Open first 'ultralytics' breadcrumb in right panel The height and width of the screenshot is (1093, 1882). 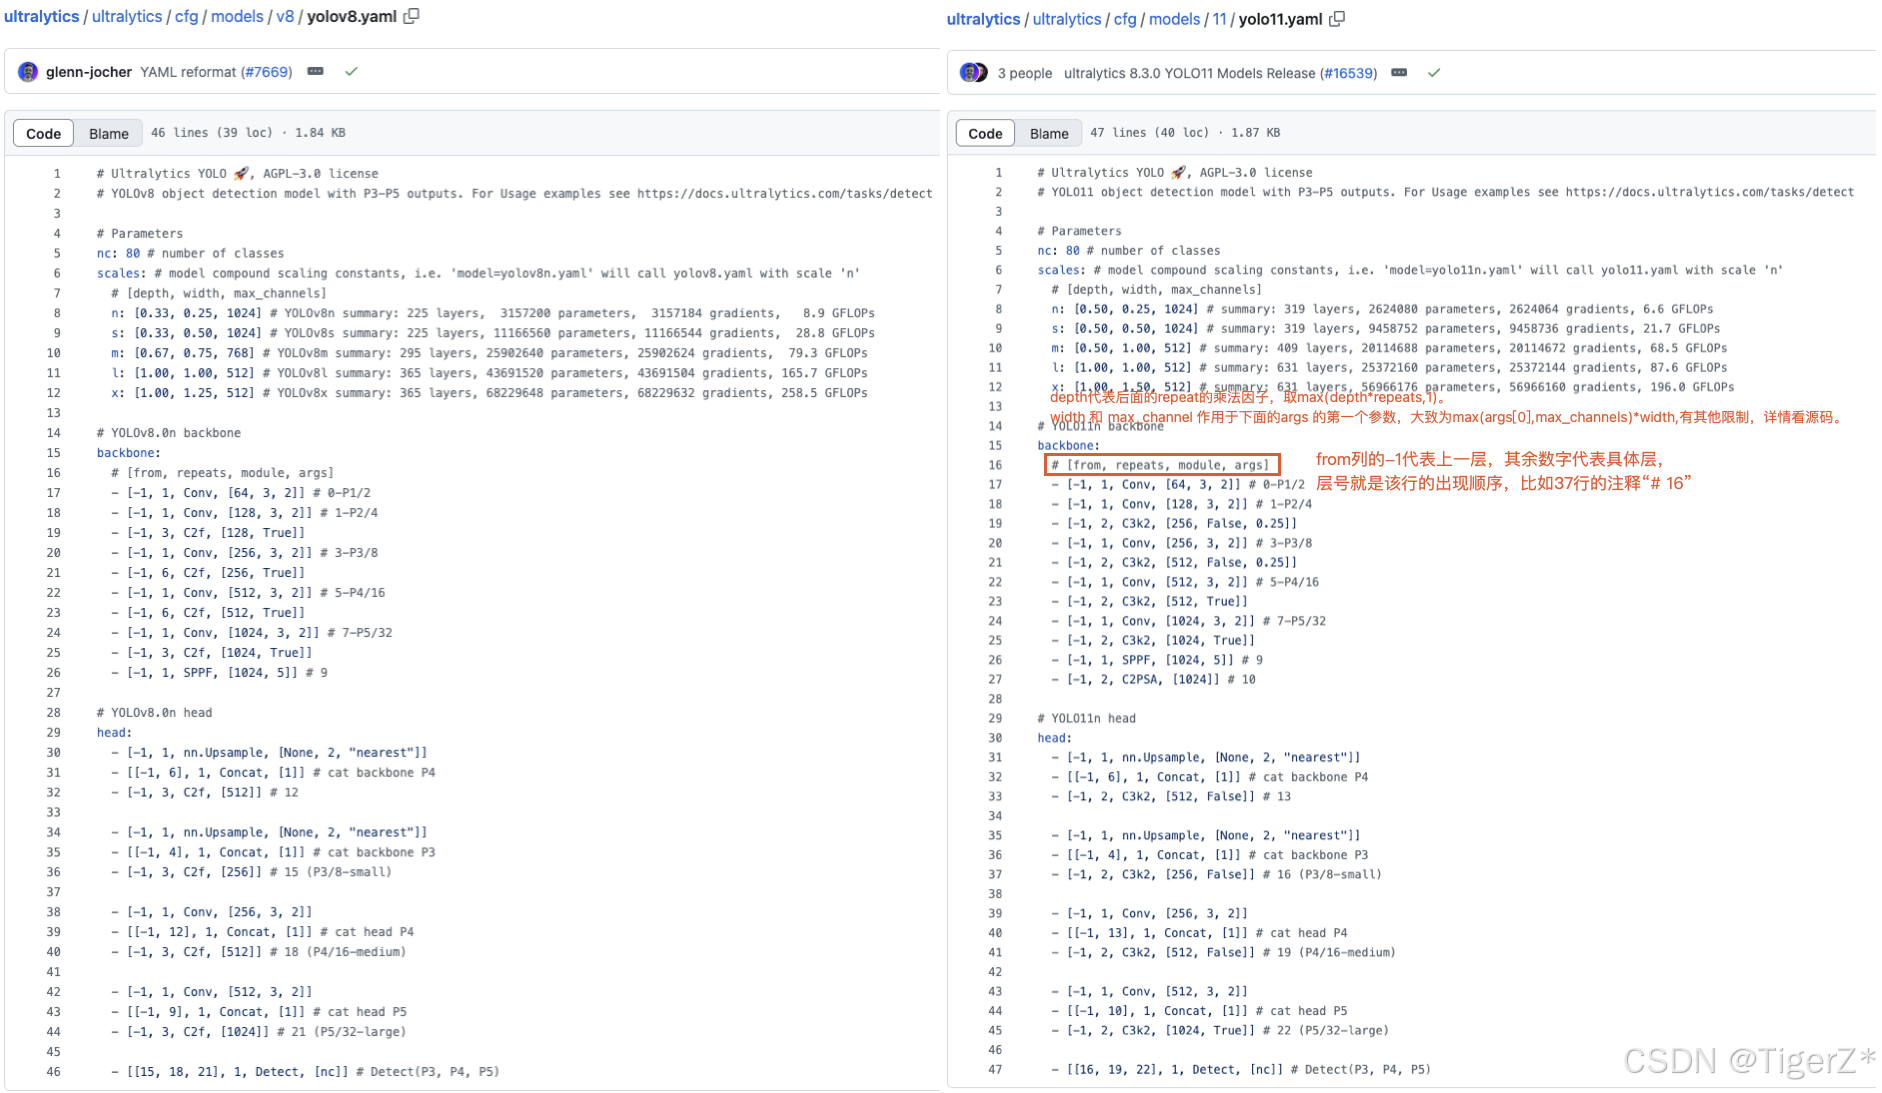[x=983, y=19]
